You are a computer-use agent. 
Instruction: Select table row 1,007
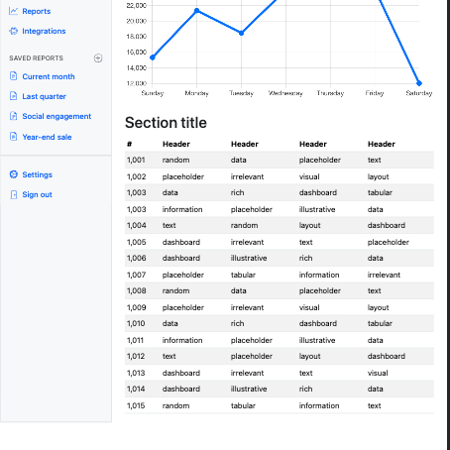(x=279, y=275)
